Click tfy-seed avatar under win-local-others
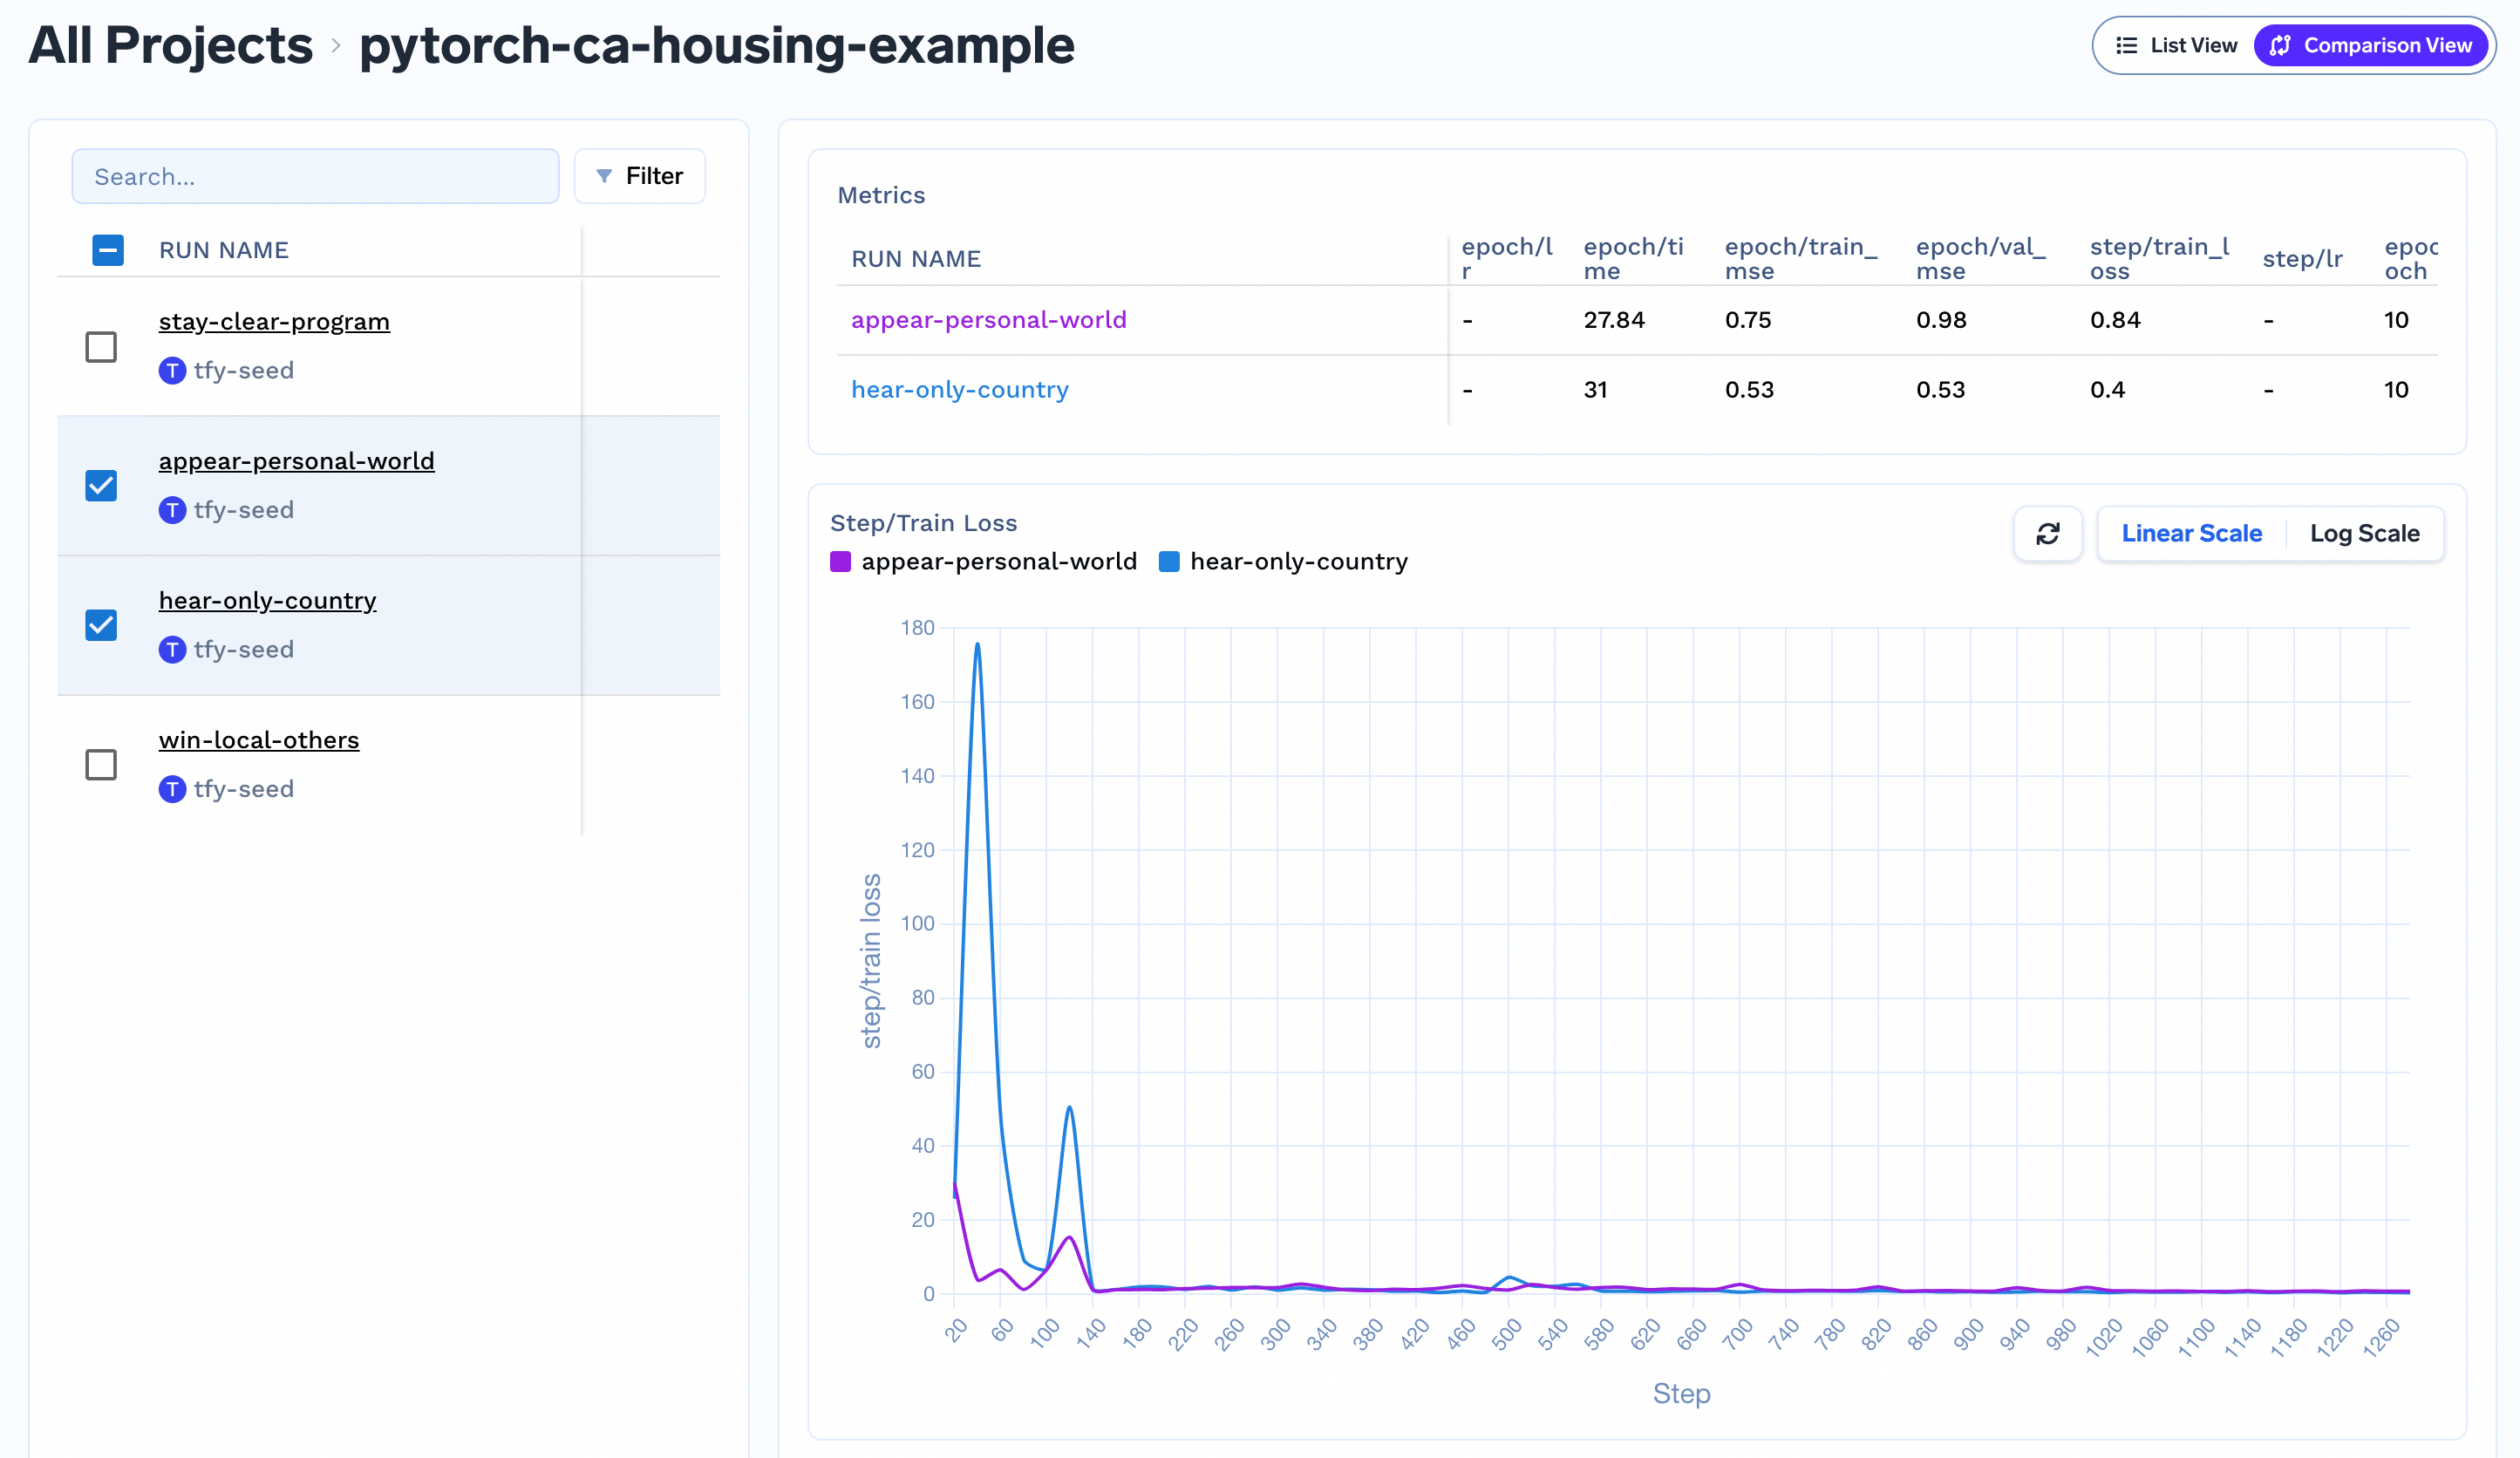The height and width of the screenshot is (1458, 2520). tap(172, 790)
